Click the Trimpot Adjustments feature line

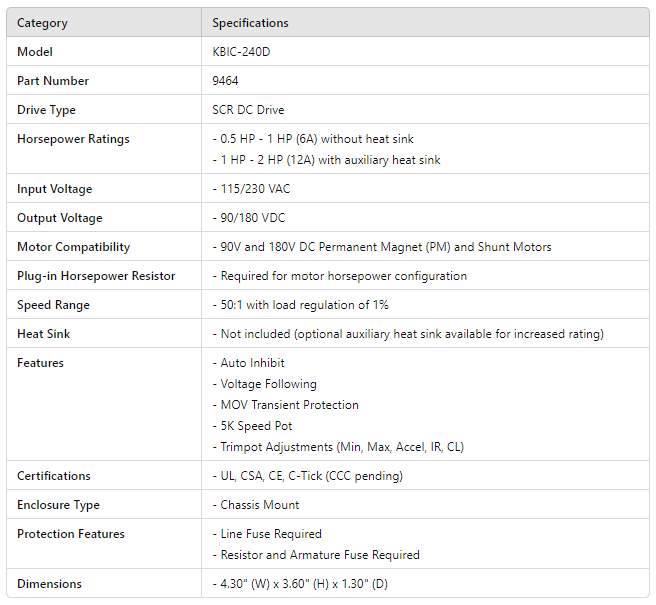(338, 447)
